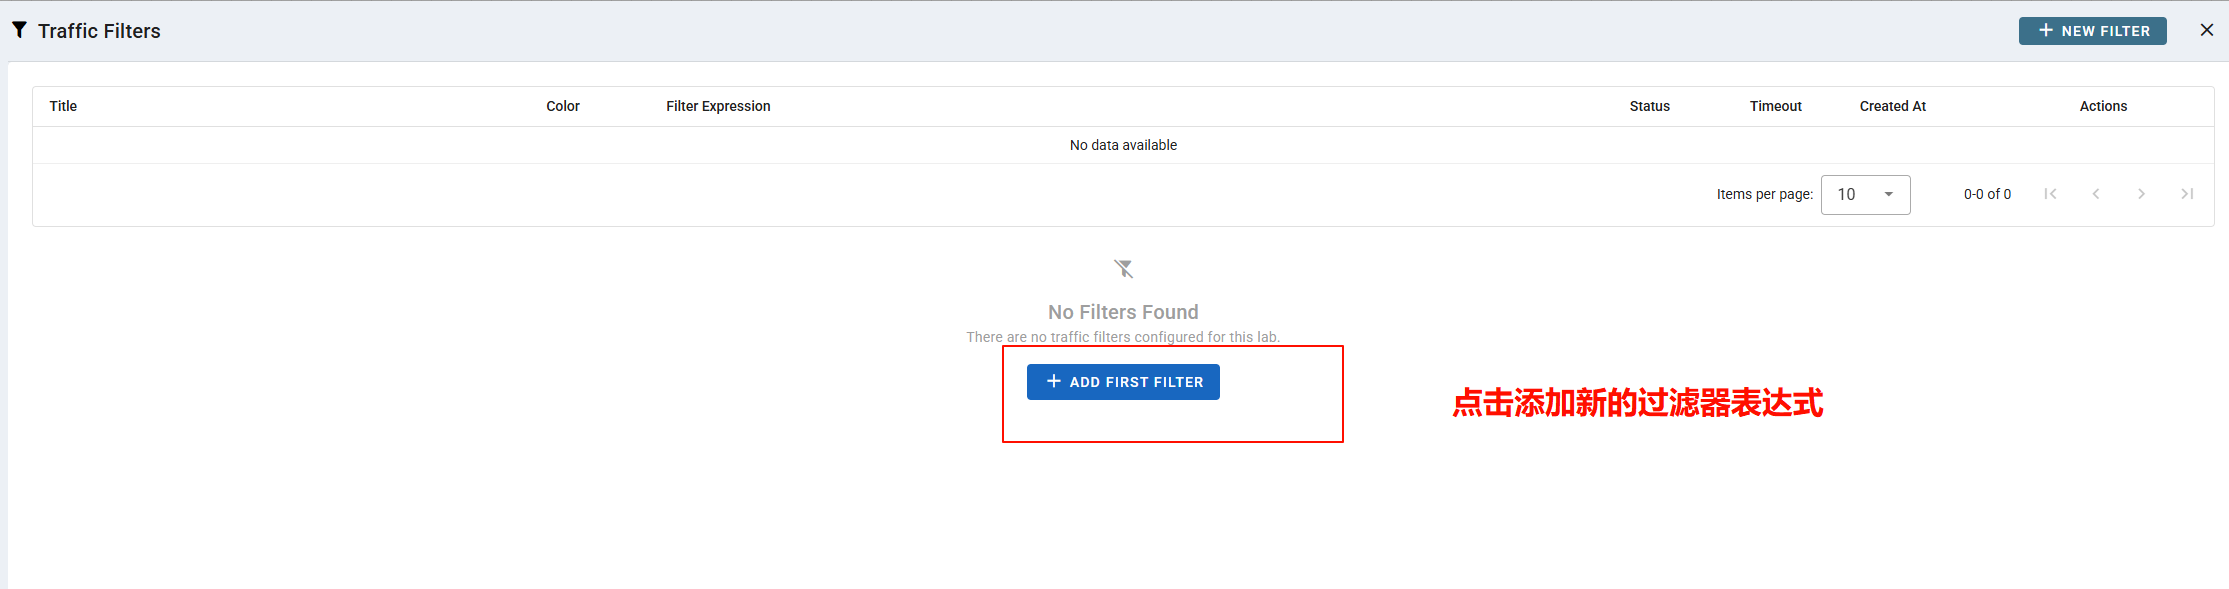Click the No Filters Found heading

tap(1123, 312)
